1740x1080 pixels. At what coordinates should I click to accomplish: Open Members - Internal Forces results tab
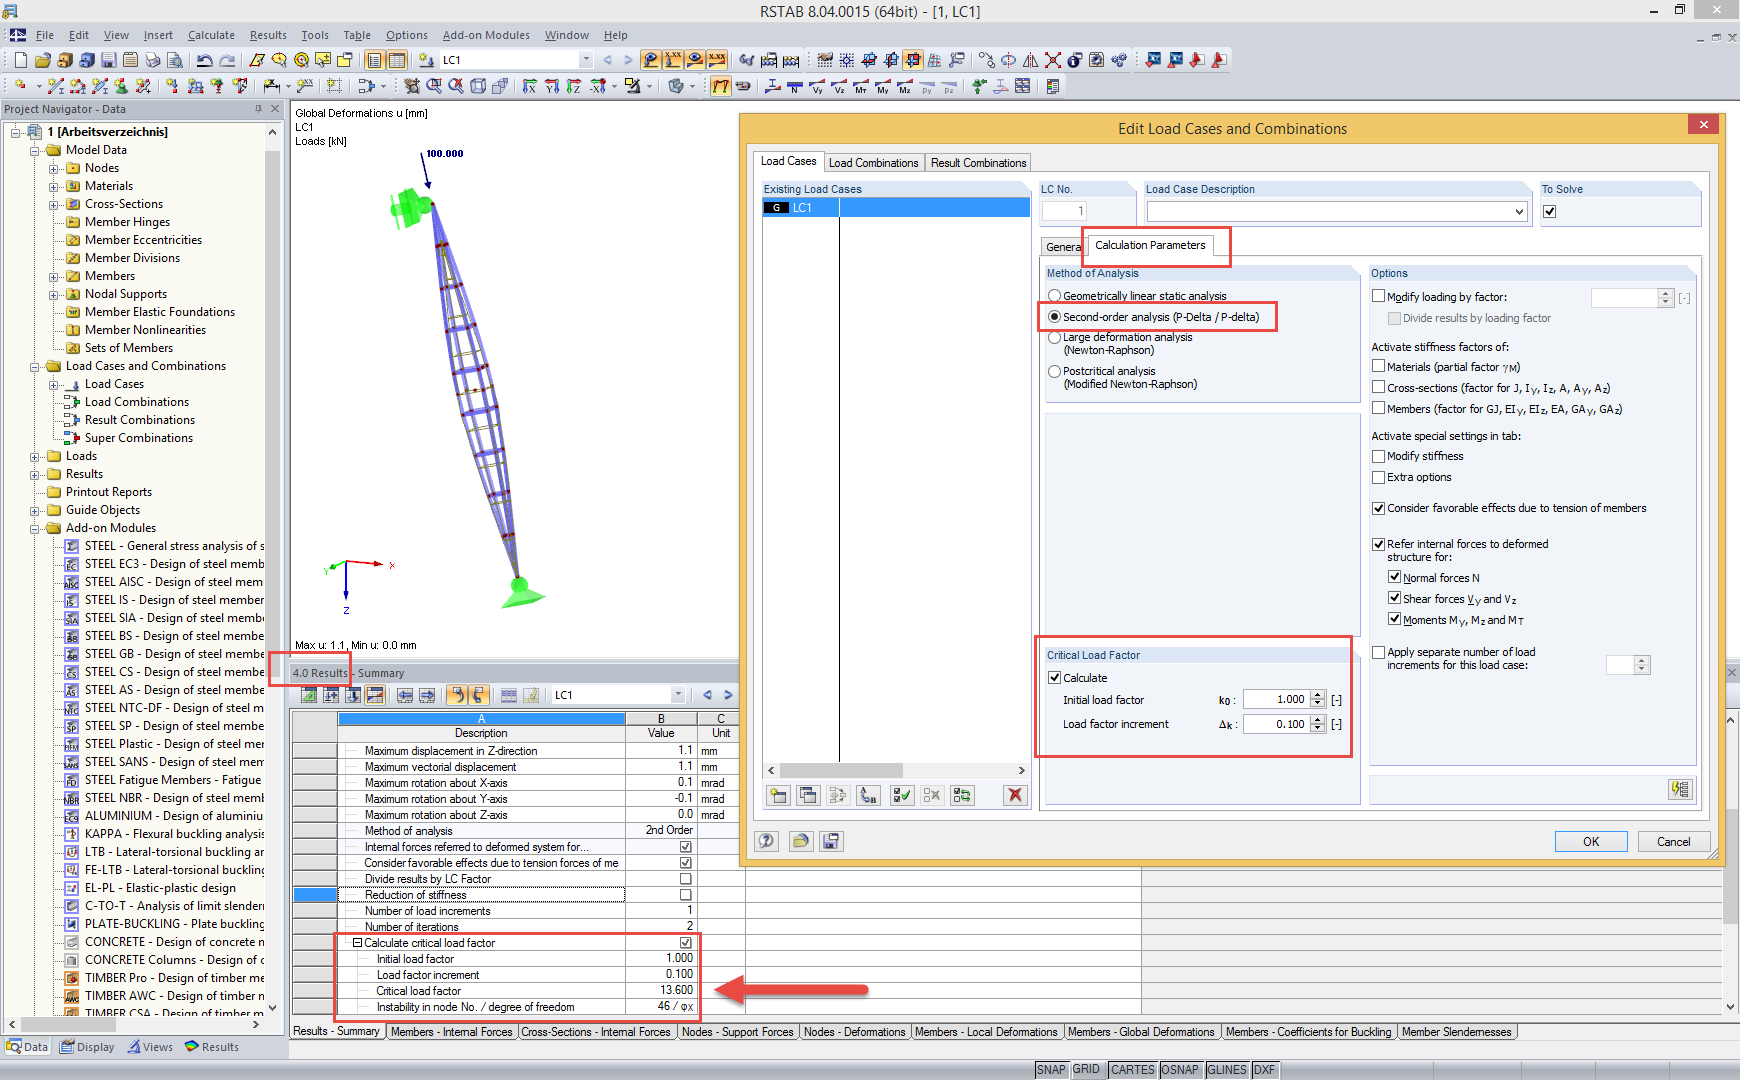coord(451,1032)
